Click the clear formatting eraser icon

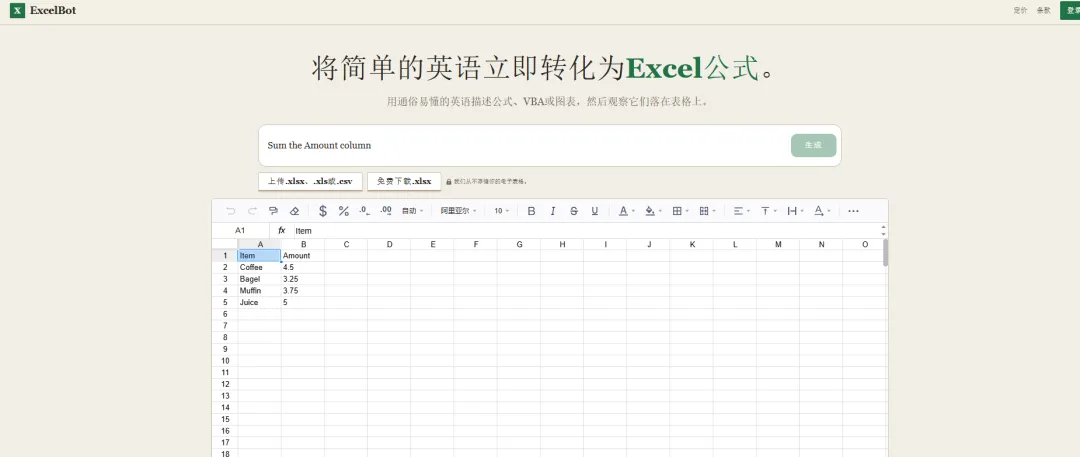(x=295, y=211)
